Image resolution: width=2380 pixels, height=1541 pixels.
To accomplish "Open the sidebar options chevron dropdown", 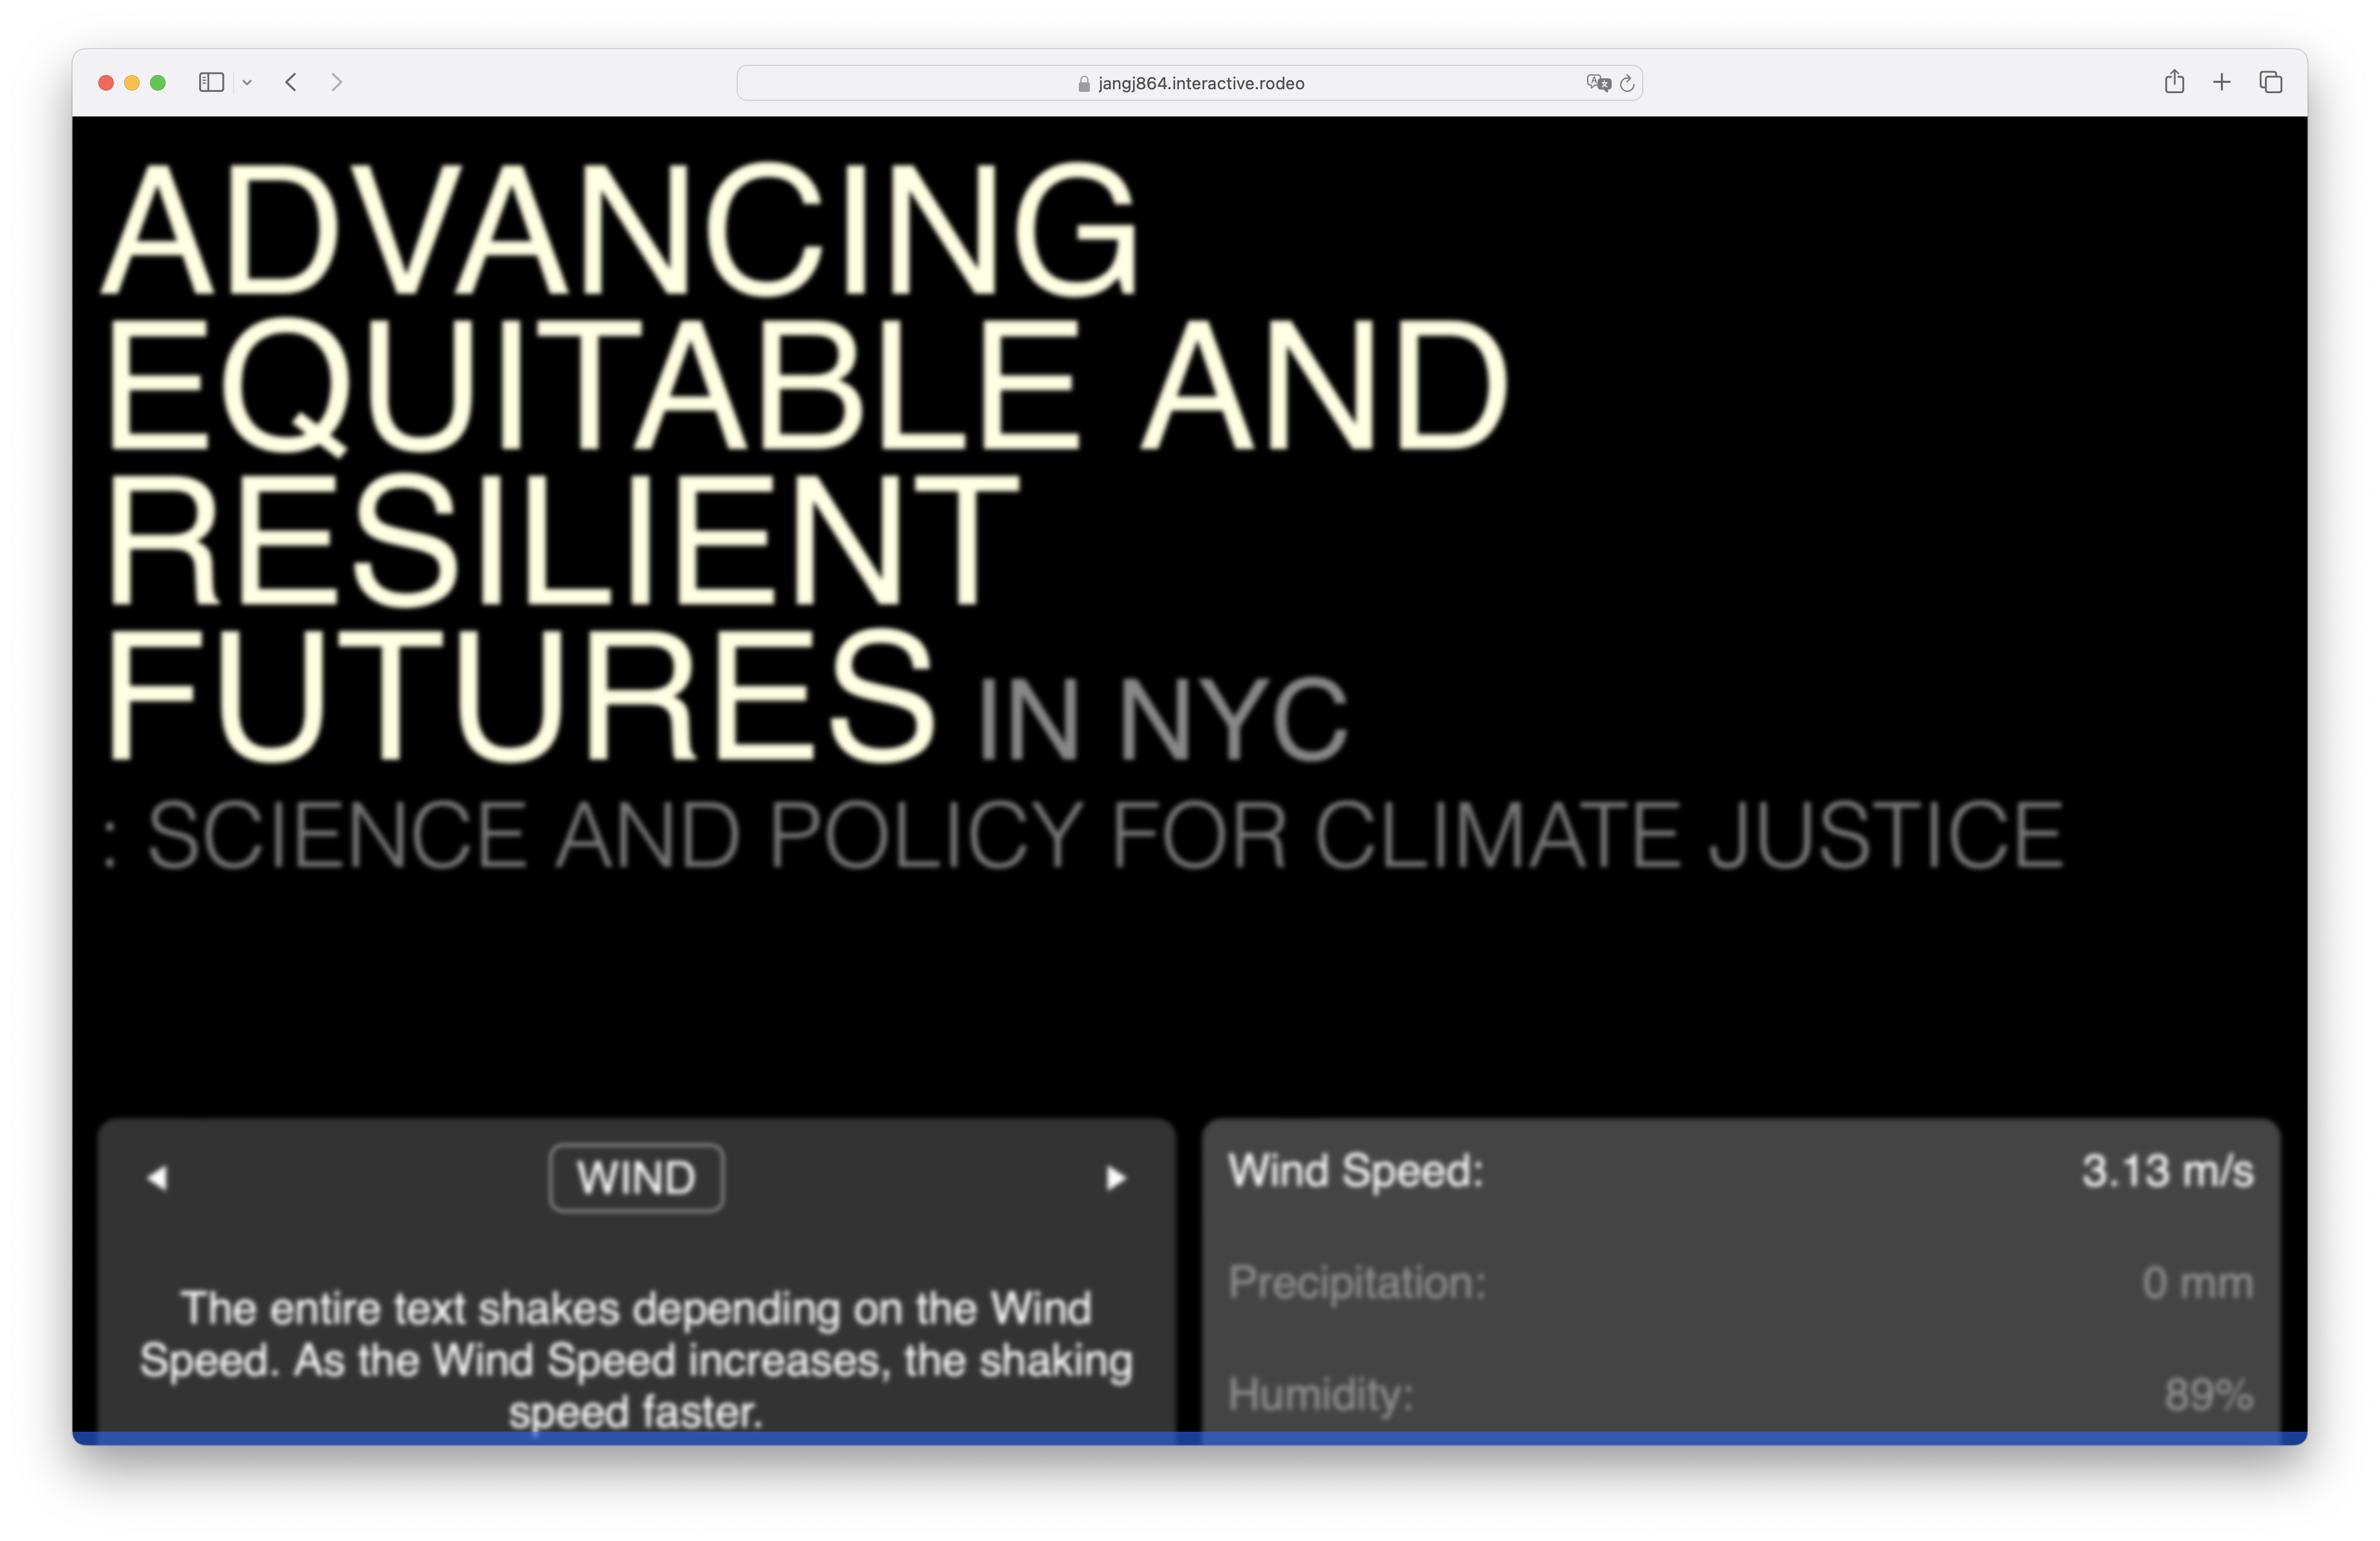I will click(x=247, y=83).
